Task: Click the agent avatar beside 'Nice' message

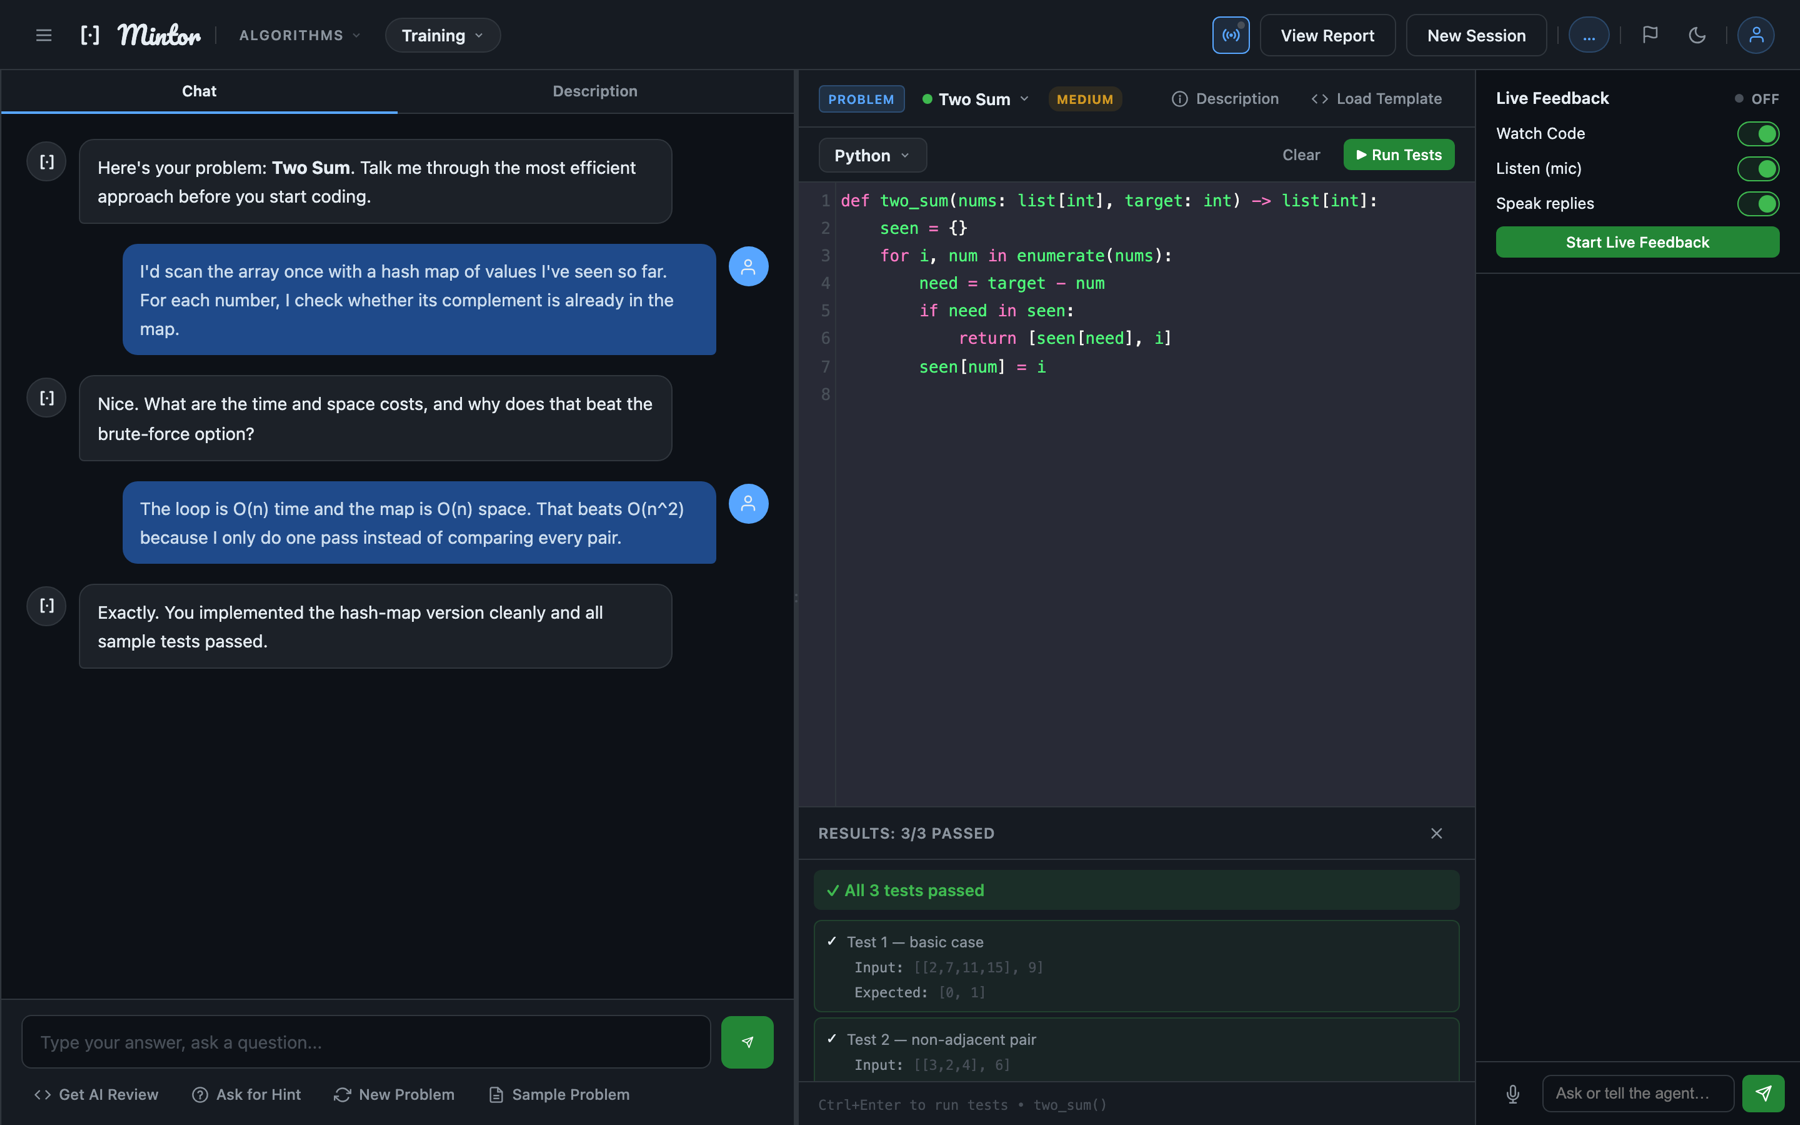Action: pos(47,397)
